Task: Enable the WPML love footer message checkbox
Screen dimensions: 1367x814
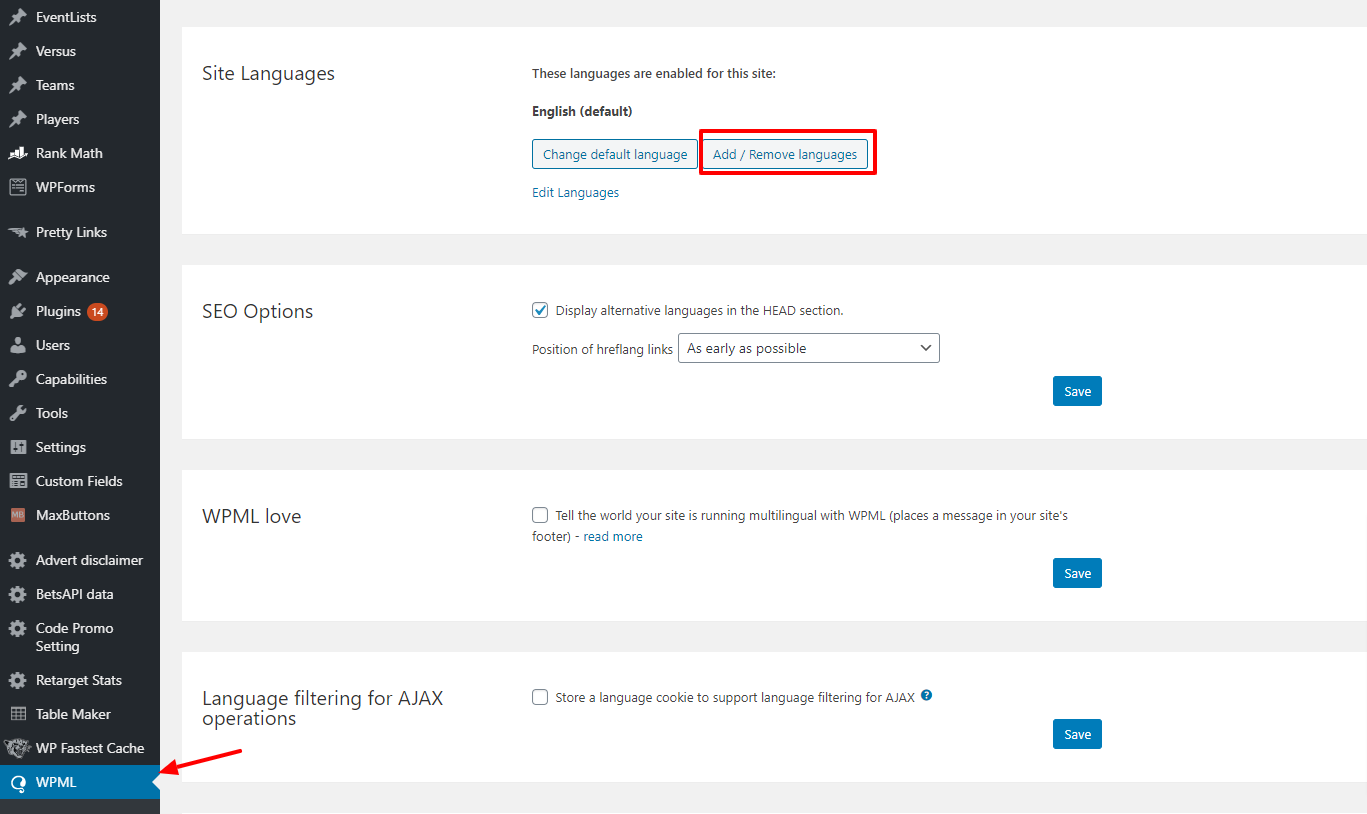Action: pos(540,515)
